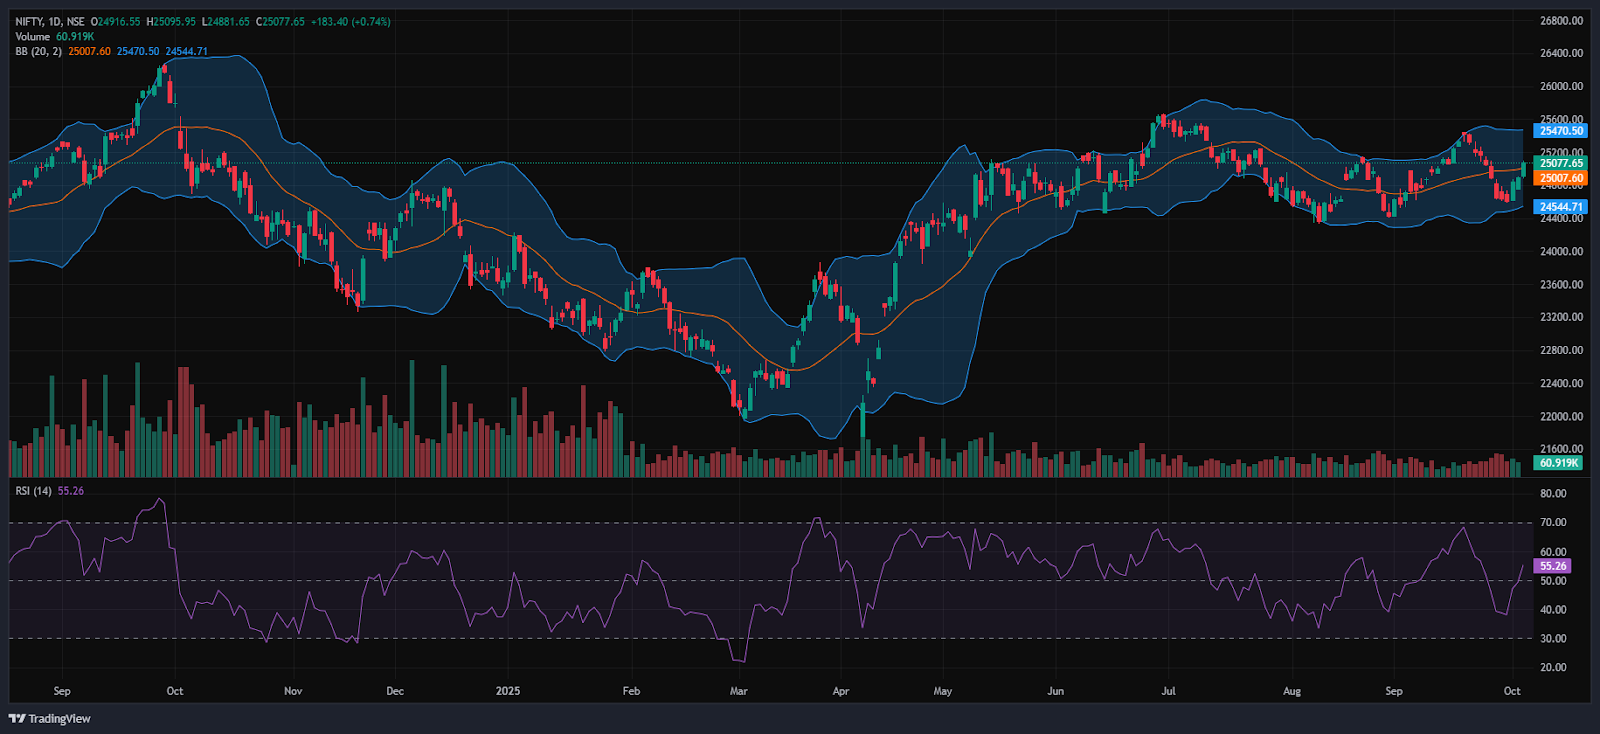
Task: Click the 2025 label on time axis
Action: [x=508, y=691]
